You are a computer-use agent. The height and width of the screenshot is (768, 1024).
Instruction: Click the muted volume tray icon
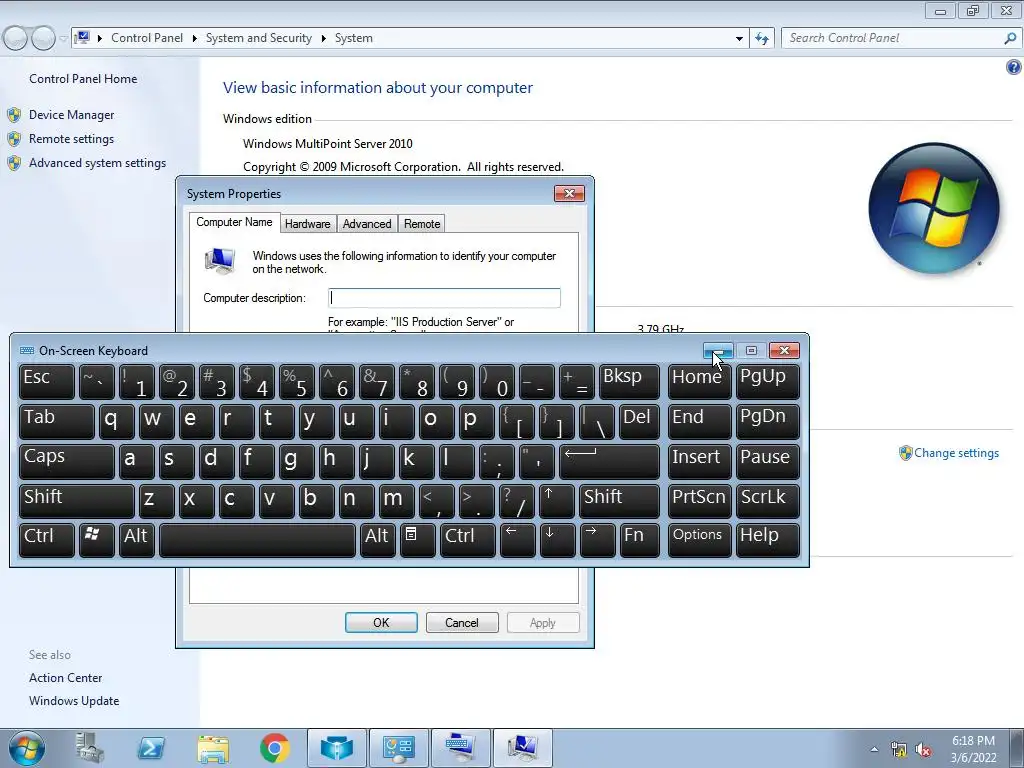tap(923, 750)
